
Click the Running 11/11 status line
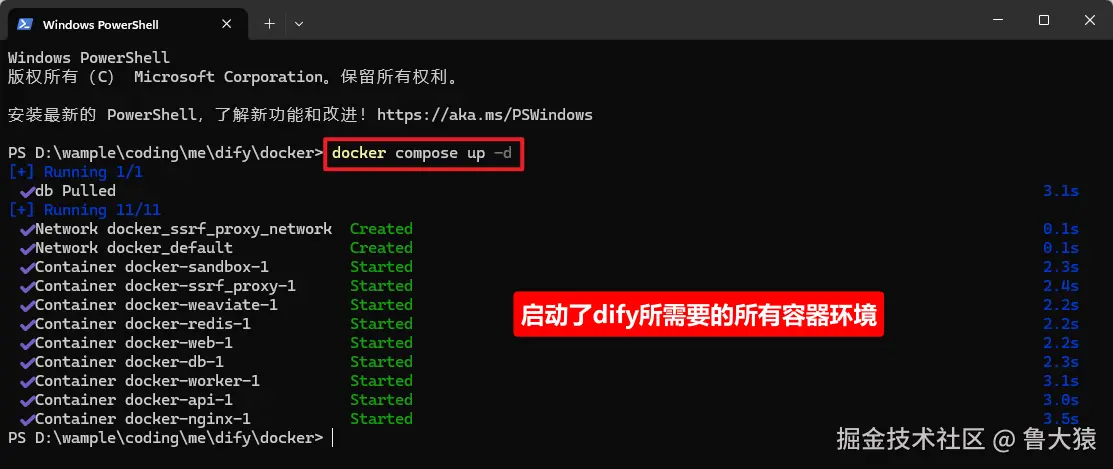click(84, 210)
